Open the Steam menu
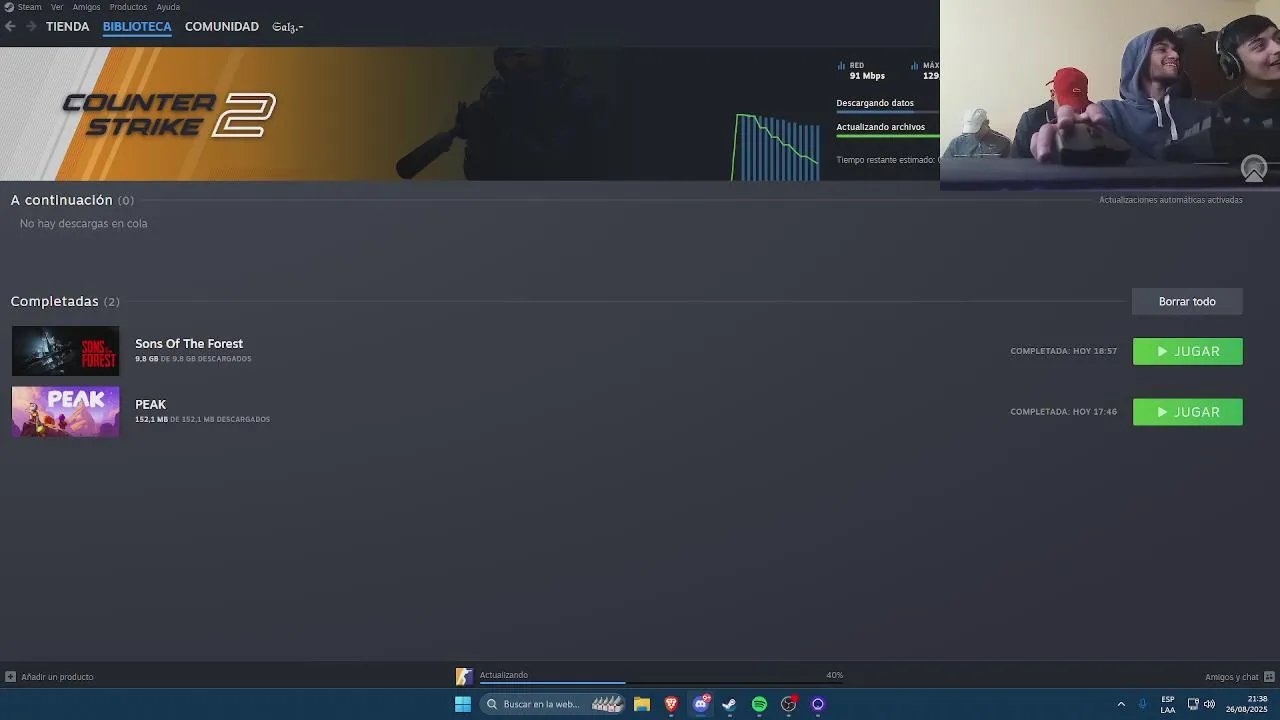Screen dimensions: 1280x720 30,7
